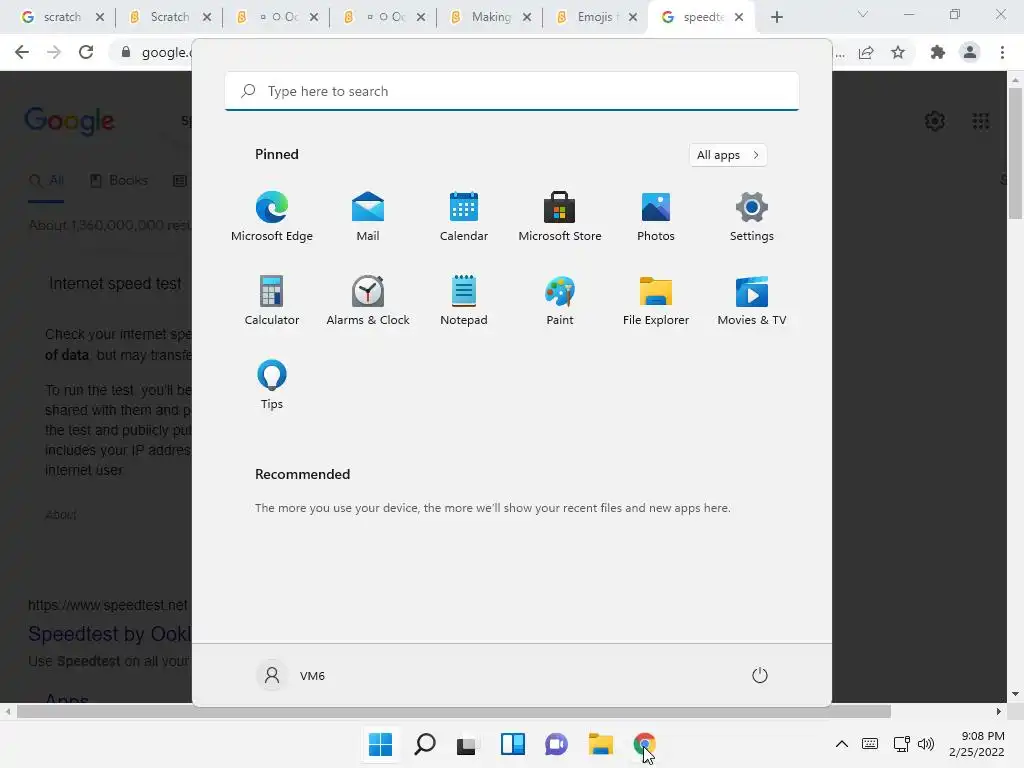Go forward in Chrome

[x=54, y=52]
